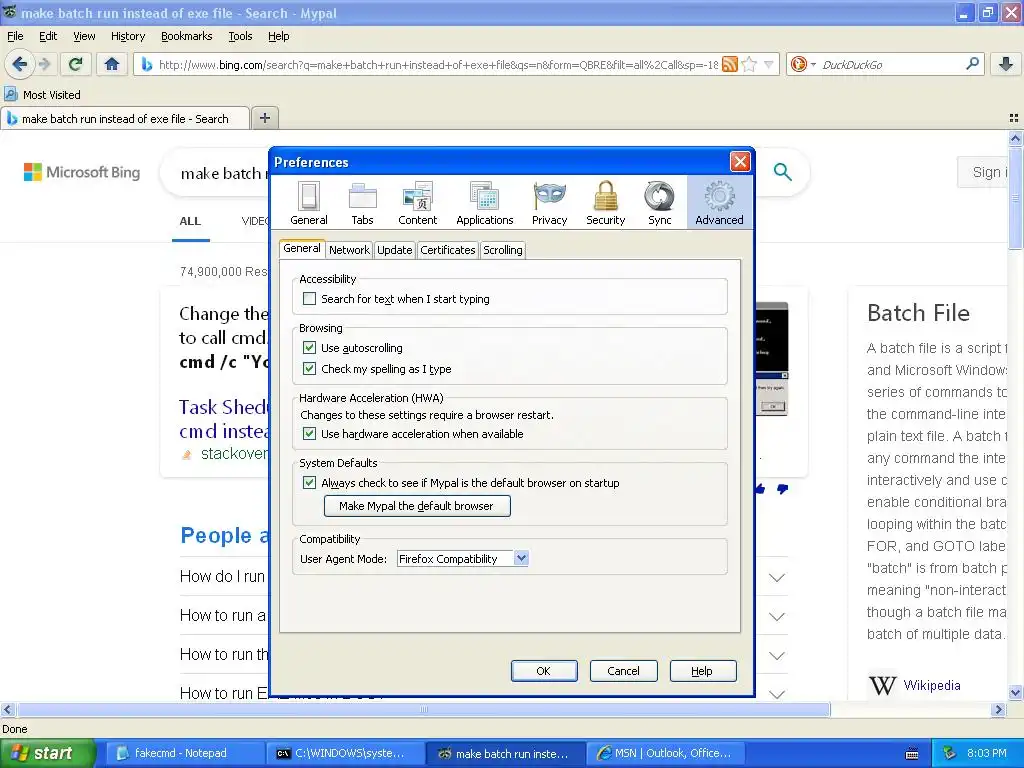Confirm preferences with OK button

(x=543, y=671)
